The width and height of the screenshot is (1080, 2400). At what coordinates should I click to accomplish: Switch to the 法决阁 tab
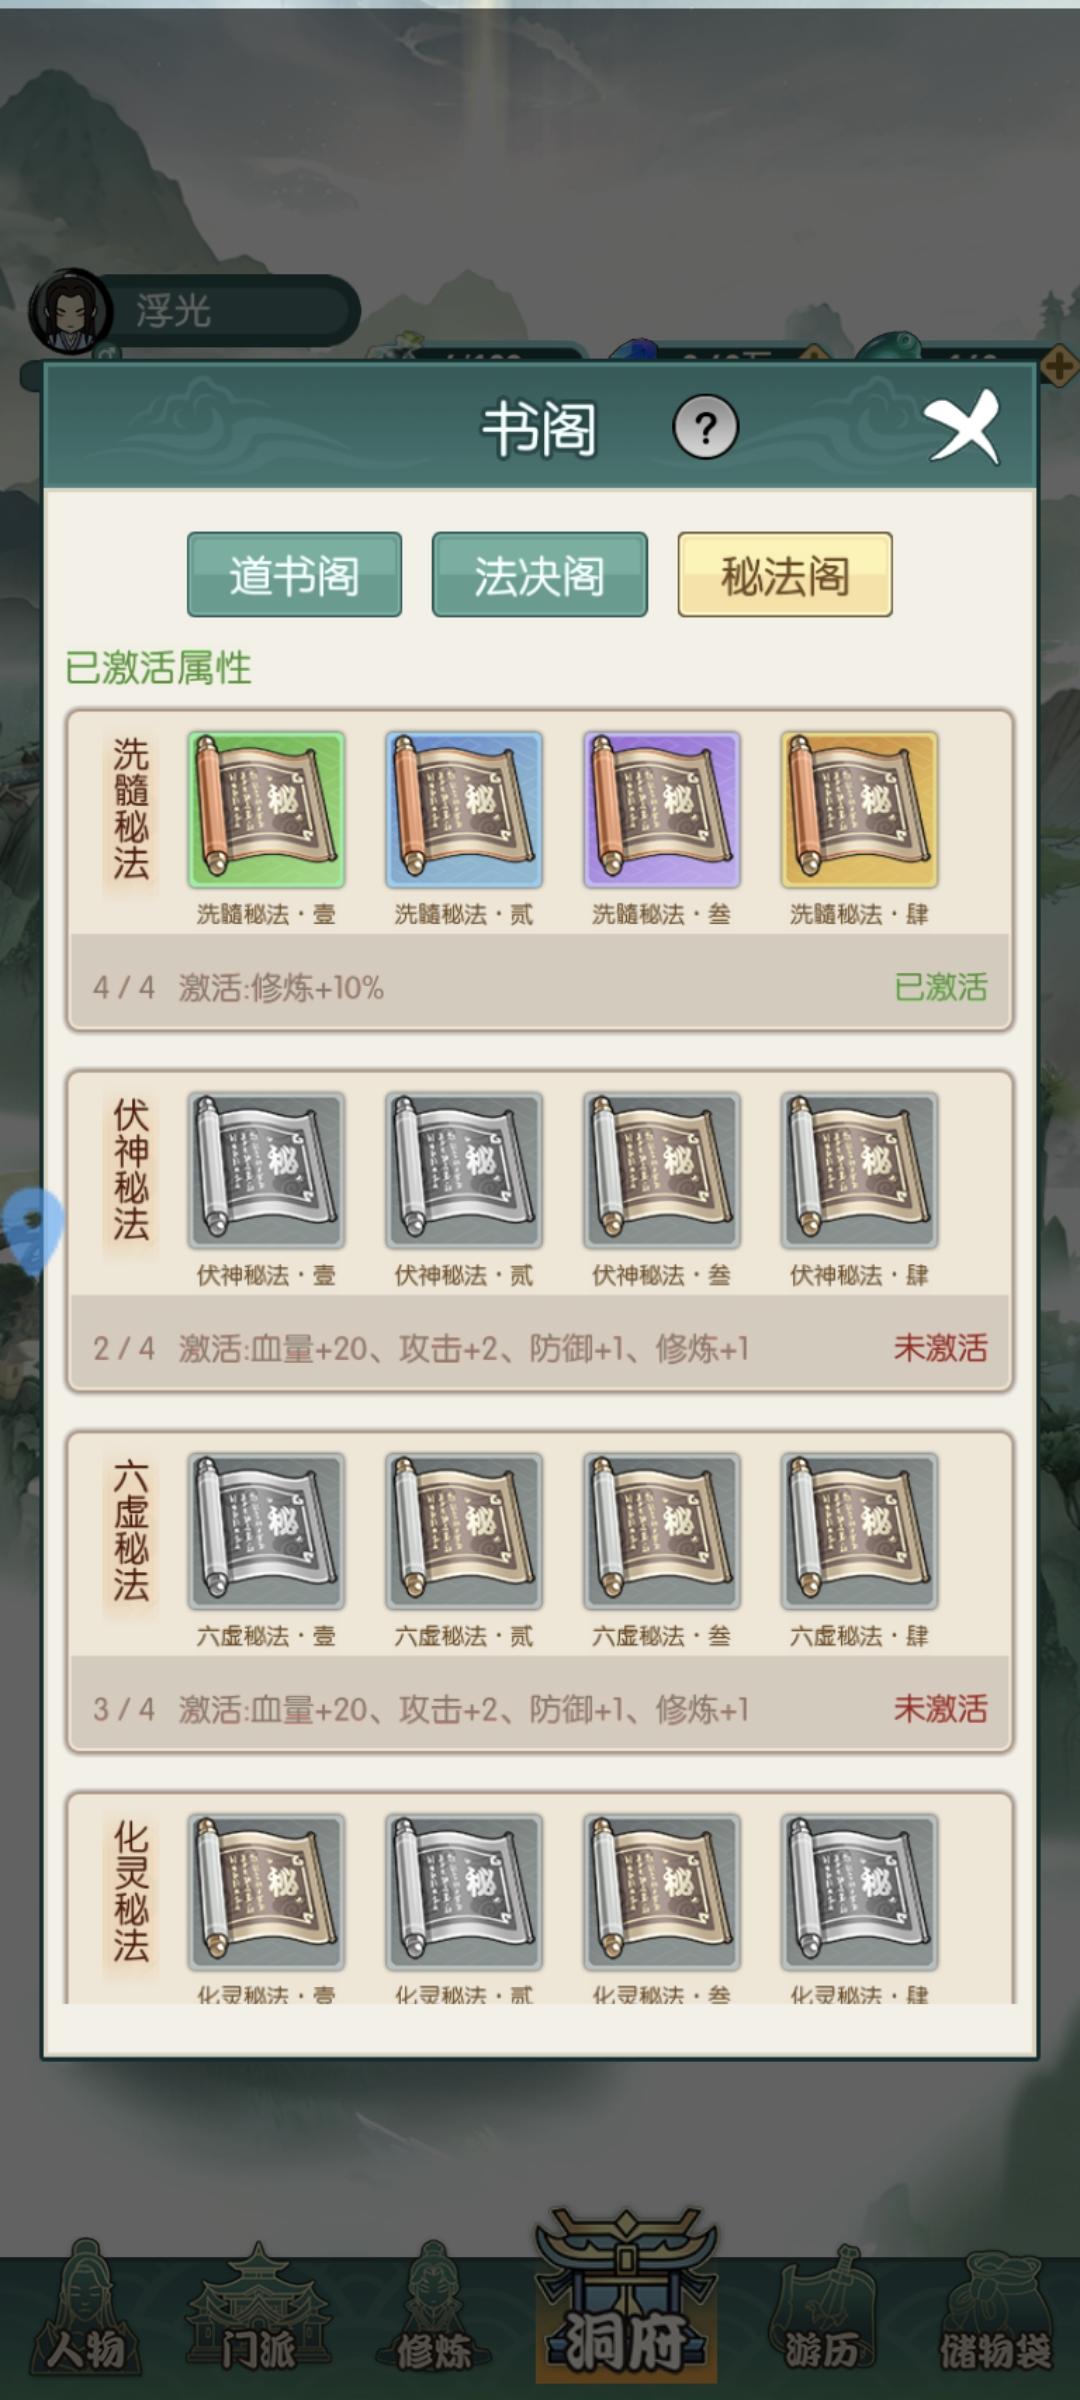point(539,575)
